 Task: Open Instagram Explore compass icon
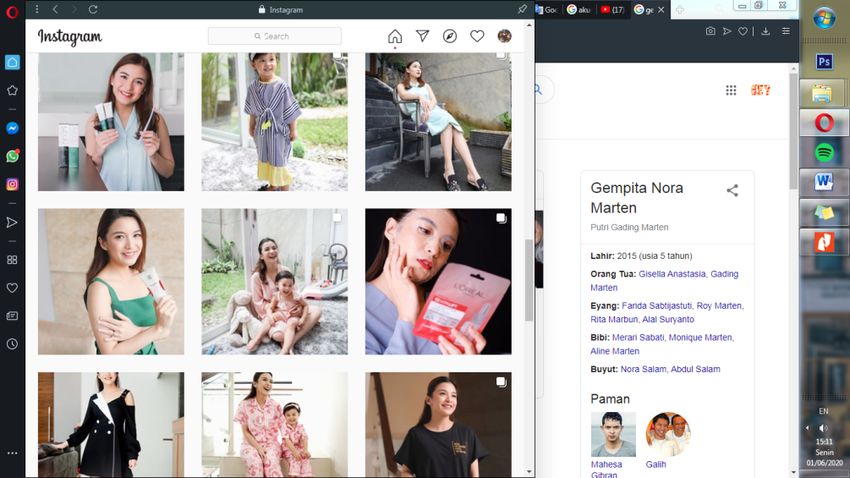coord(449,36)
